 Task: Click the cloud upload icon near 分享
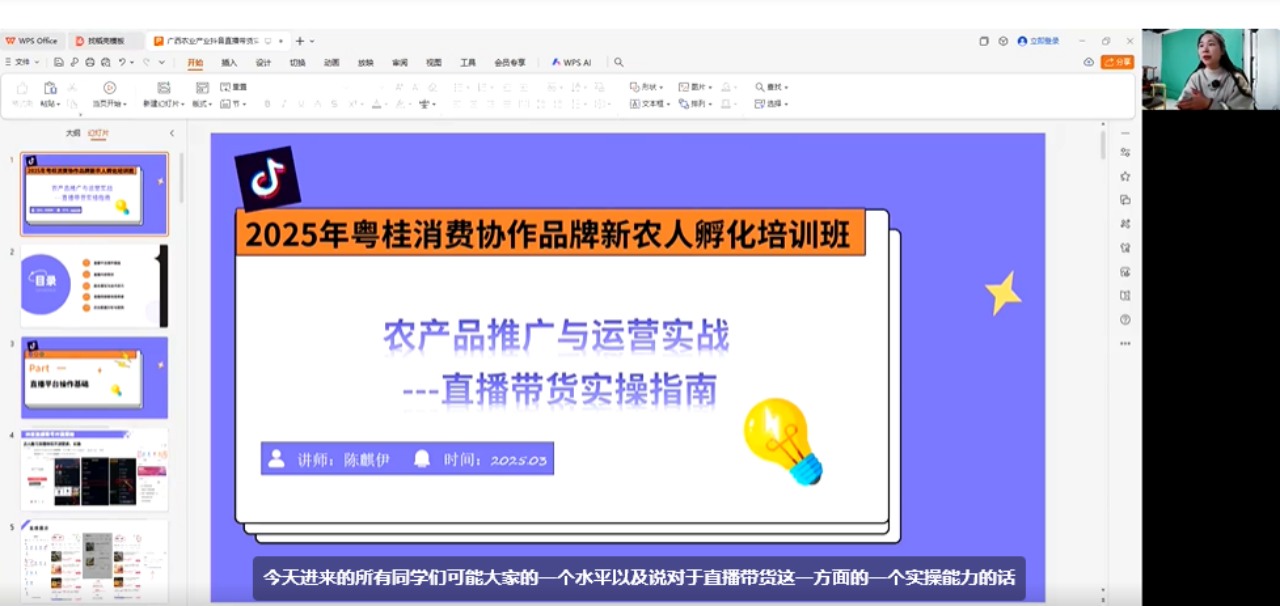1089,62
